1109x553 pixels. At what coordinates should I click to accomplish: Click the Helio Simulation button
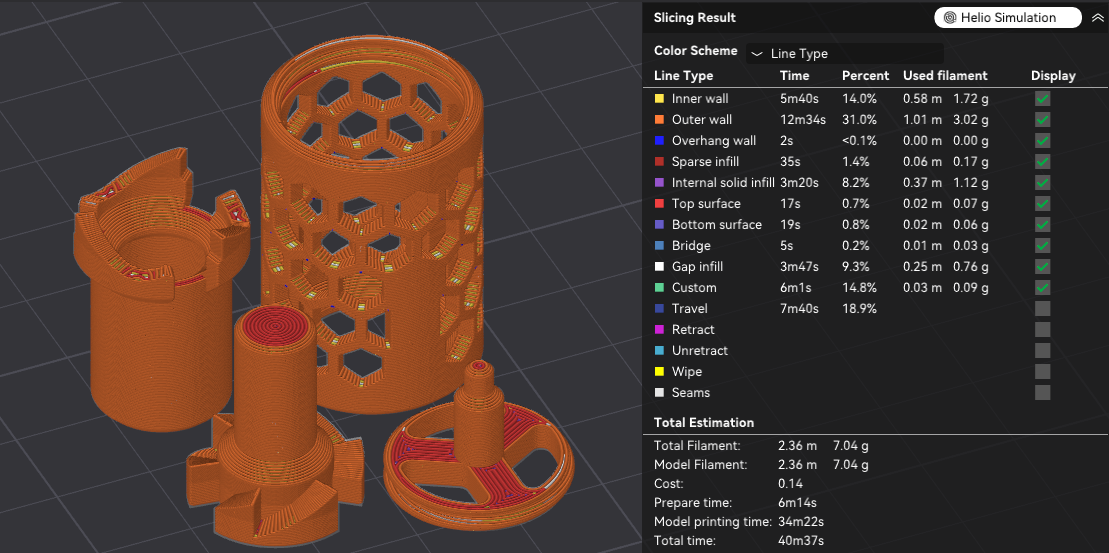[1007, 18]
